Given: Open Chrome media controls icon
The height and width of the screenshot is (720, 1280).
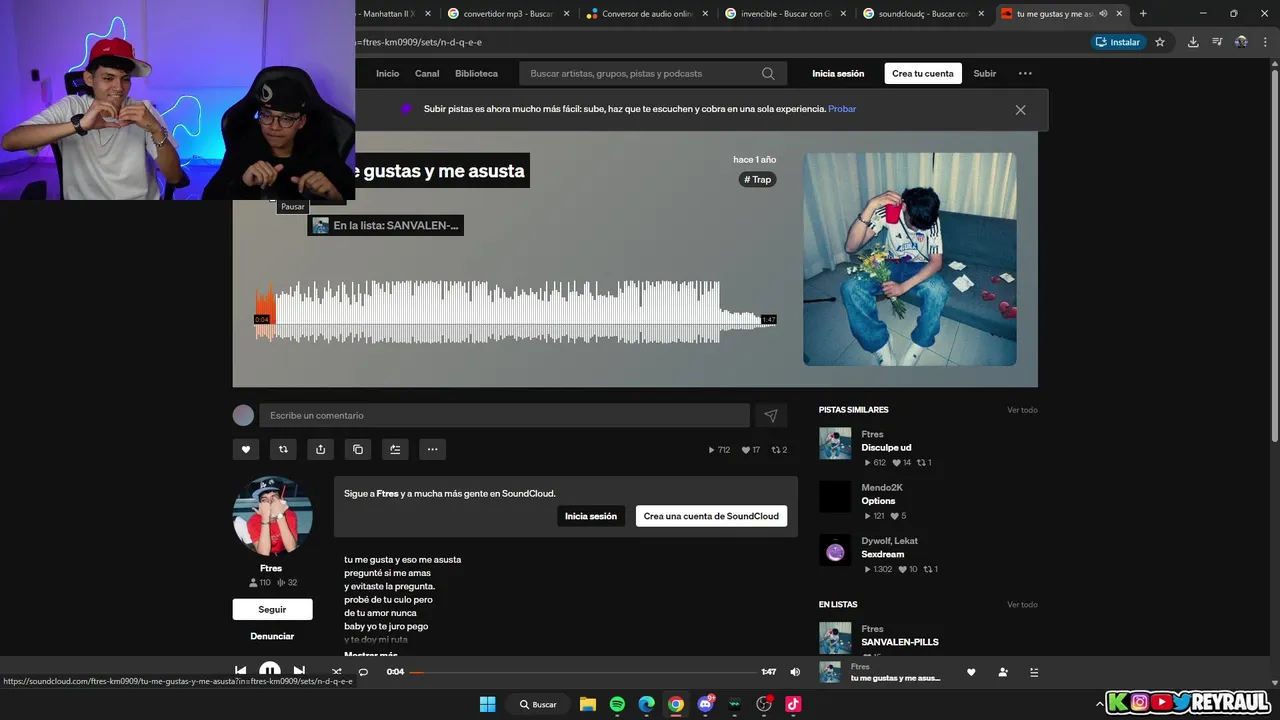Looking at the screenshot, I should [x=1217, y=42].
